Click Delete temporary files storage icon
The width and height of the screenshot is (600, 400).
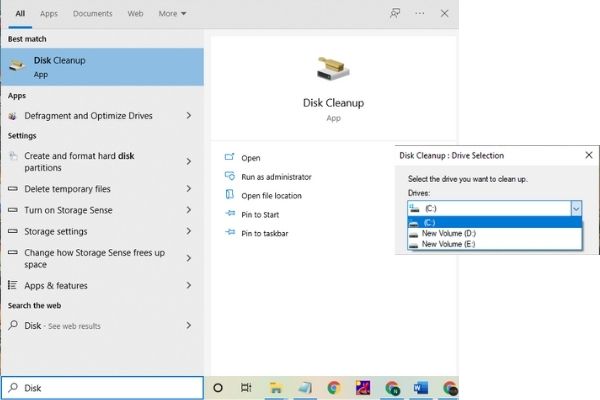point(13,188)
